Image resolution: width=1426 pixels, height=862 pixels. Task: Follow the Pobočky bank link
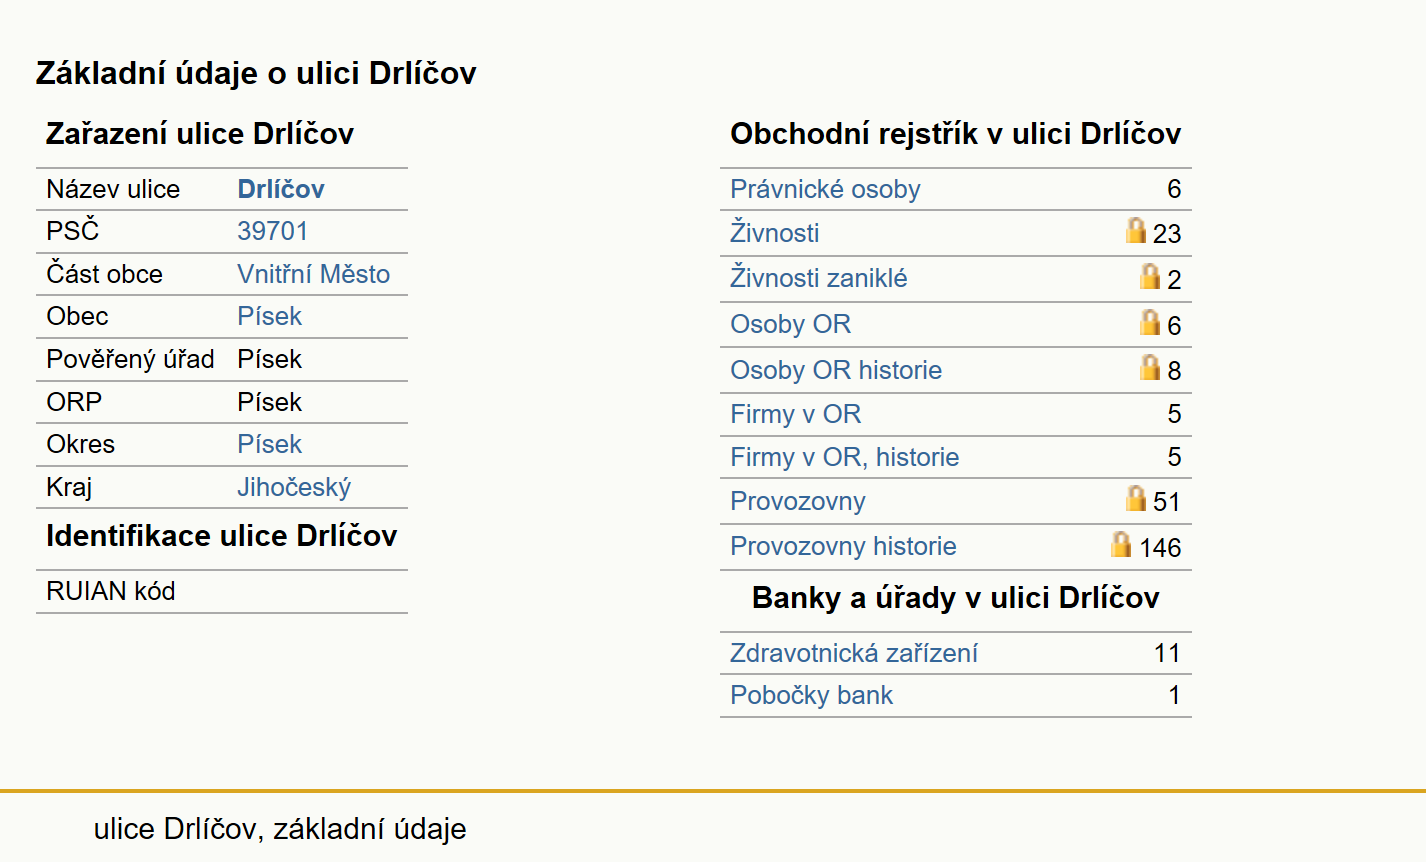pyautogui.click(x=811, y=695)
